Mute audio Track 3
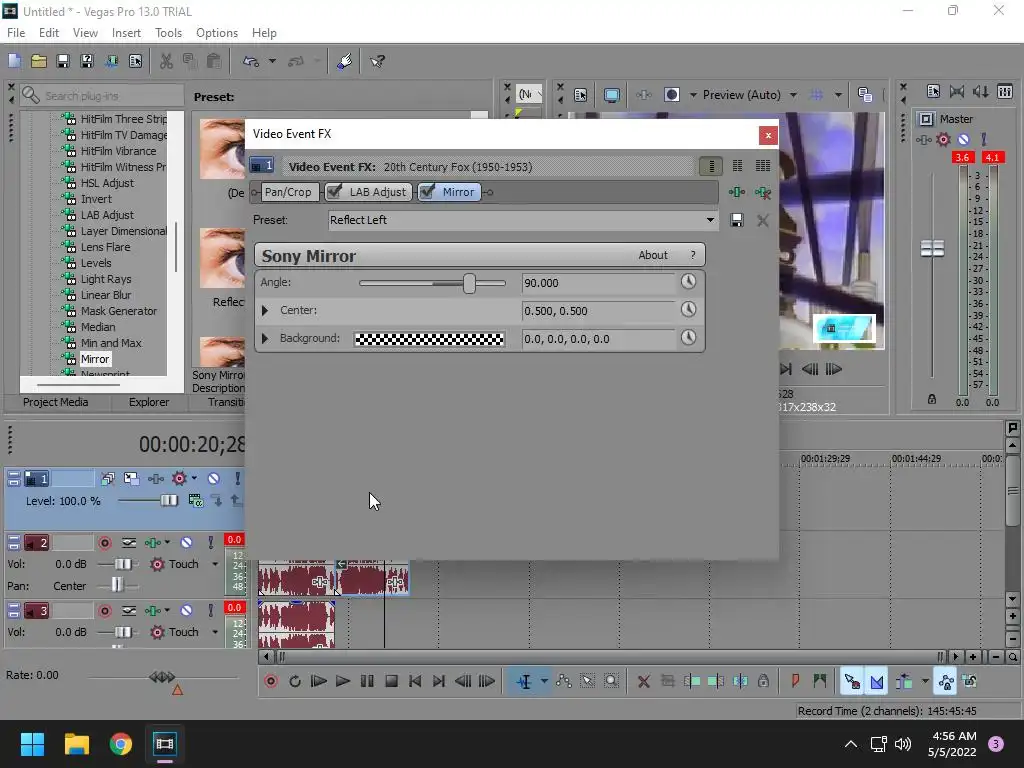Screen dimensions: 1024x768 (186, 611)
